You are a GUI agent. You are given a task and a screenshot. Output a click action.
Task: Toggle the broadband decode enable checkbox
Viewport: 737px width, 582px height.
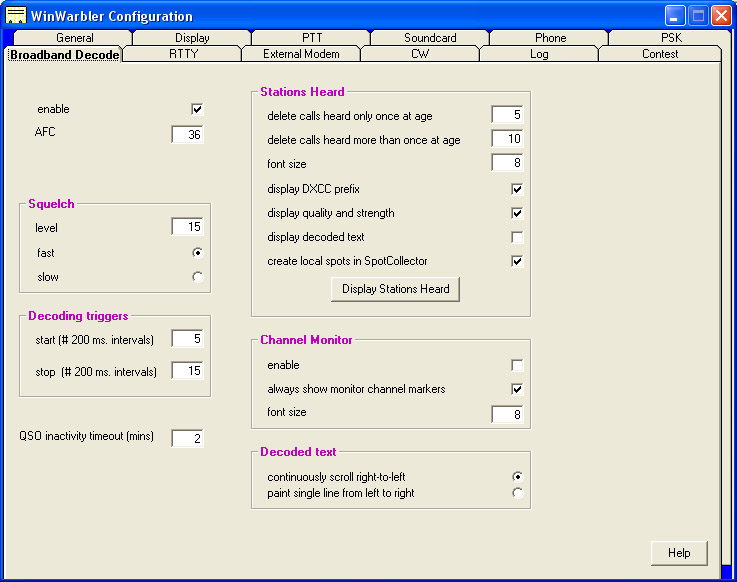[x=197, y=109]
